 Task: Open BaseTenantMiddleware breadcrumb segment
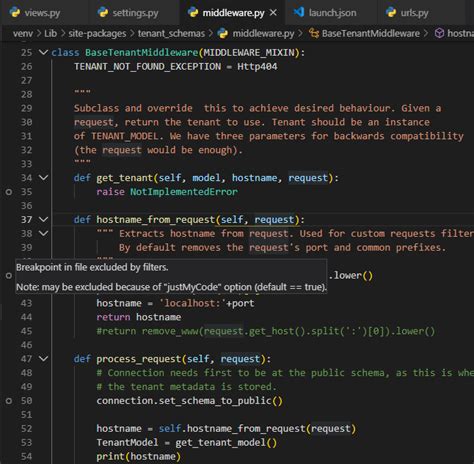click(x=371, y=34)
